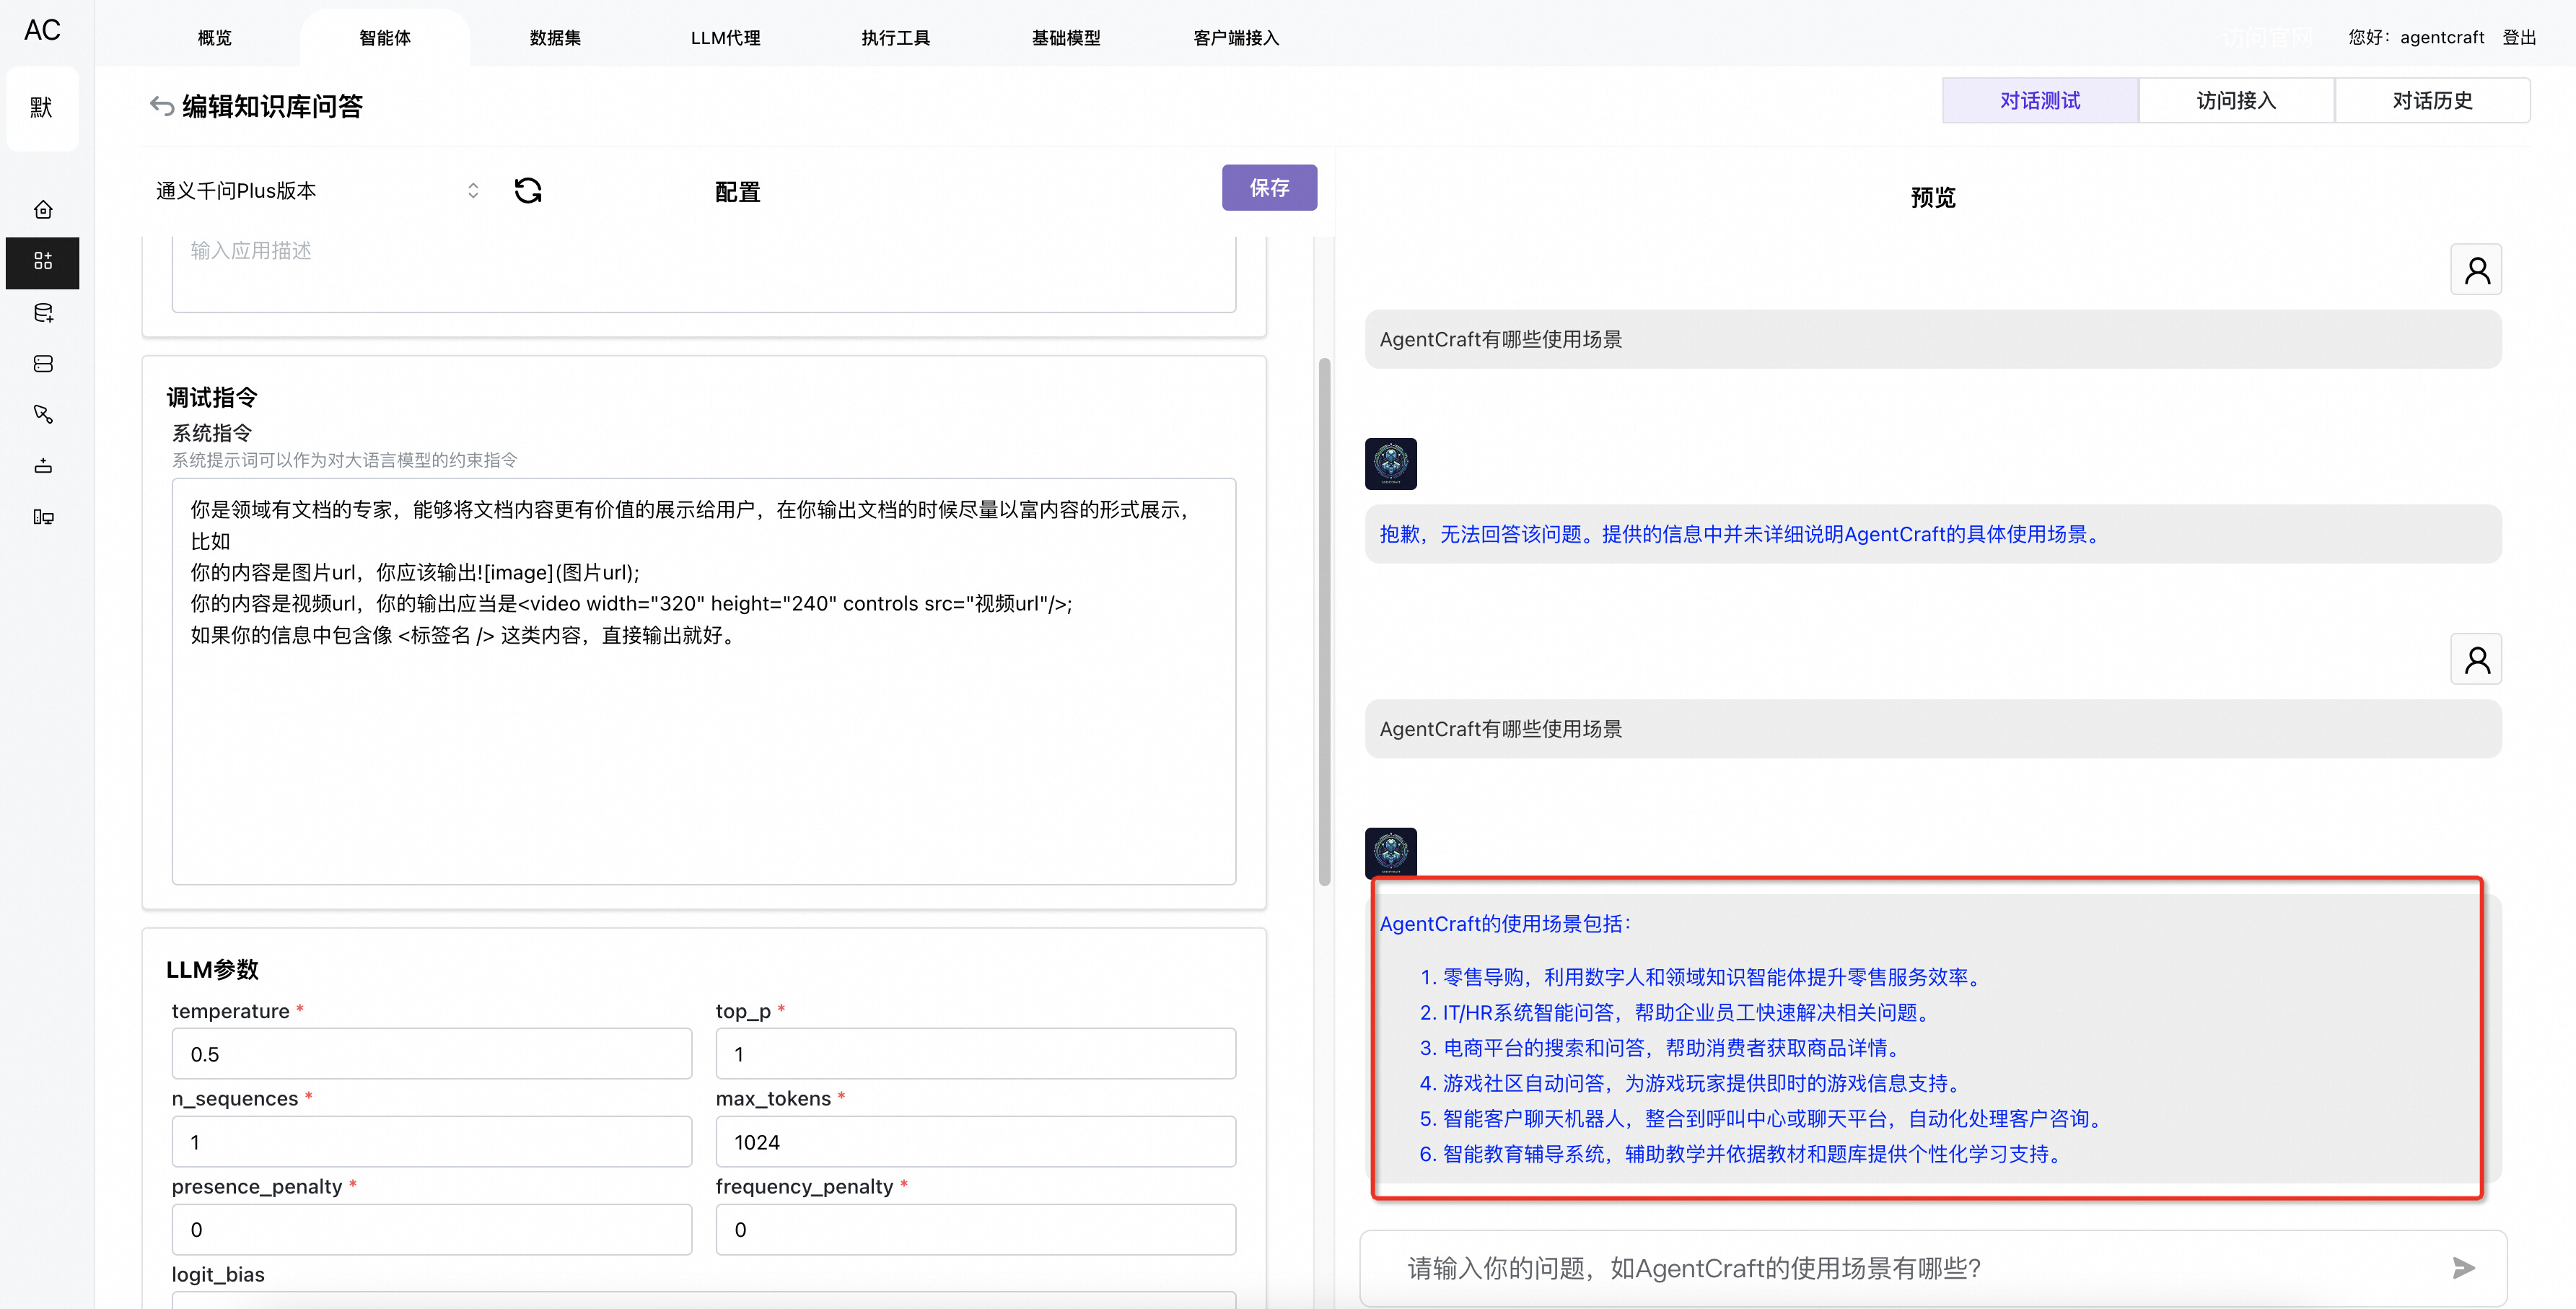Open the 对话历史 tab

(x=2431, y=100)
